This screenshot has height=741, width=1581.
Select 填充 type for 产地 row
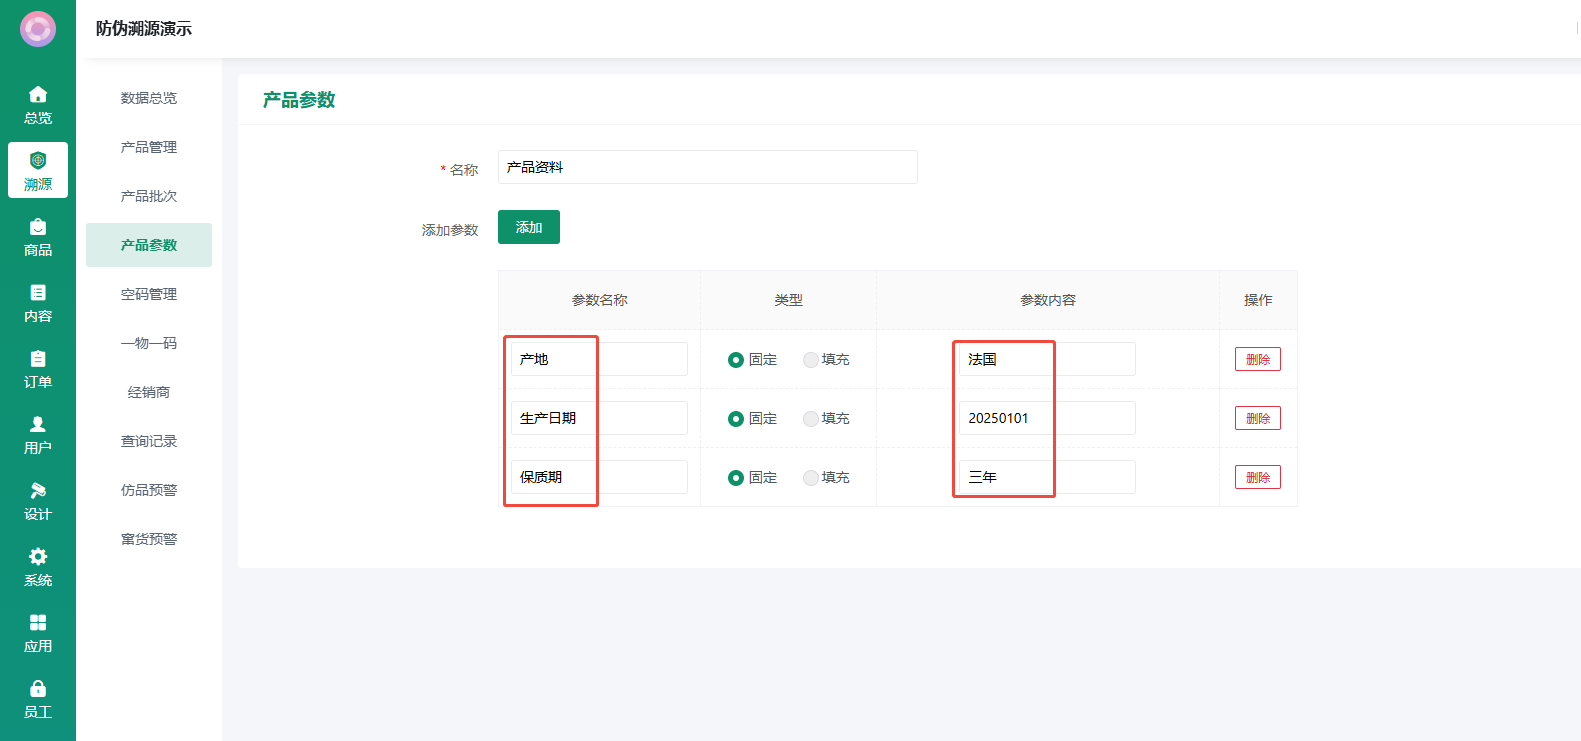(811, 360)
